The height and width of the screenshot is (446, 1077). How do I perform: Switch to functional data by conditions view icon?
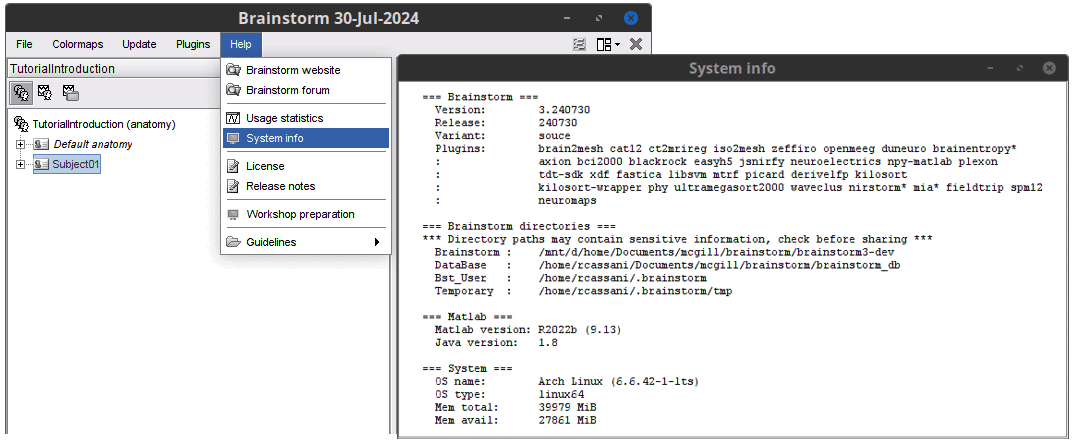point(70,93)
